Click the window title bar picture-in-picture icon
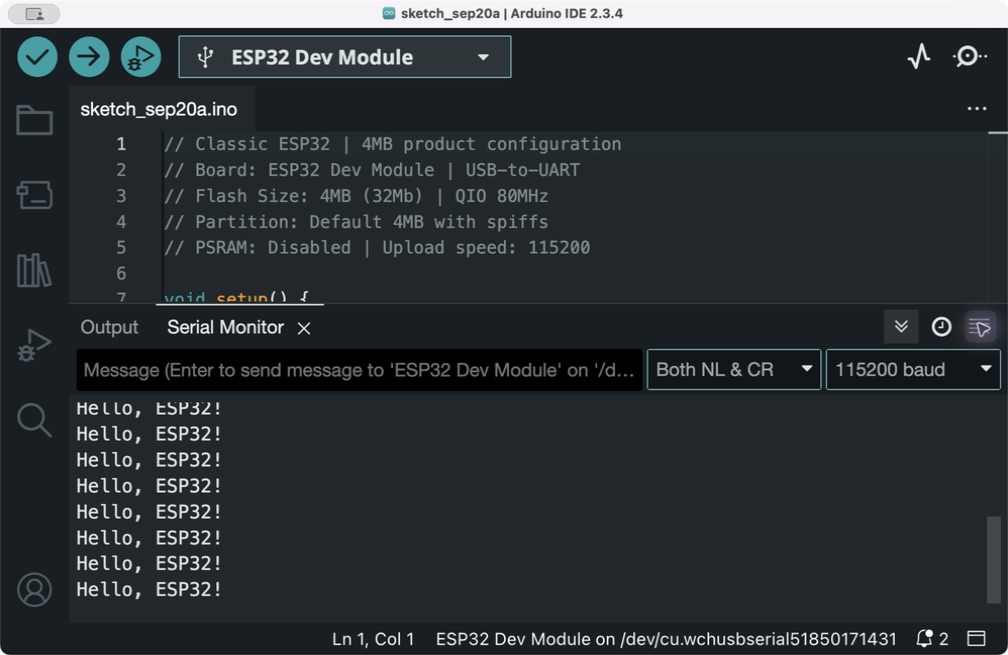Image resolution: width=1008 pixels, height=655 pixels. pyautogui.click(x=34, y=13)
